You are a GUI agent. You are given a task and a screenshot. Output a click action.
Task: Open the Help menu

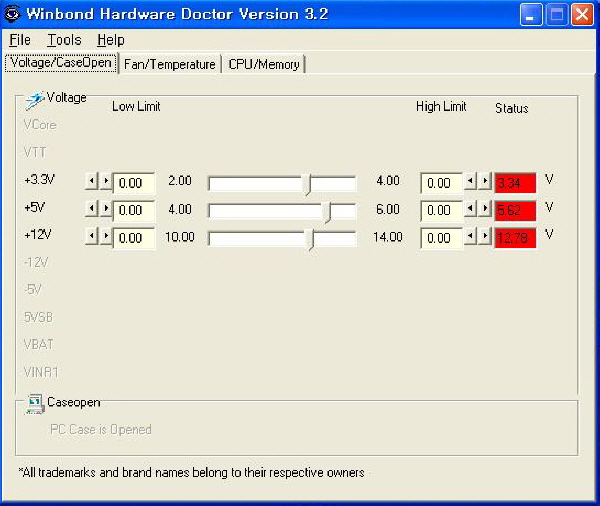click(x=111, y=40)
